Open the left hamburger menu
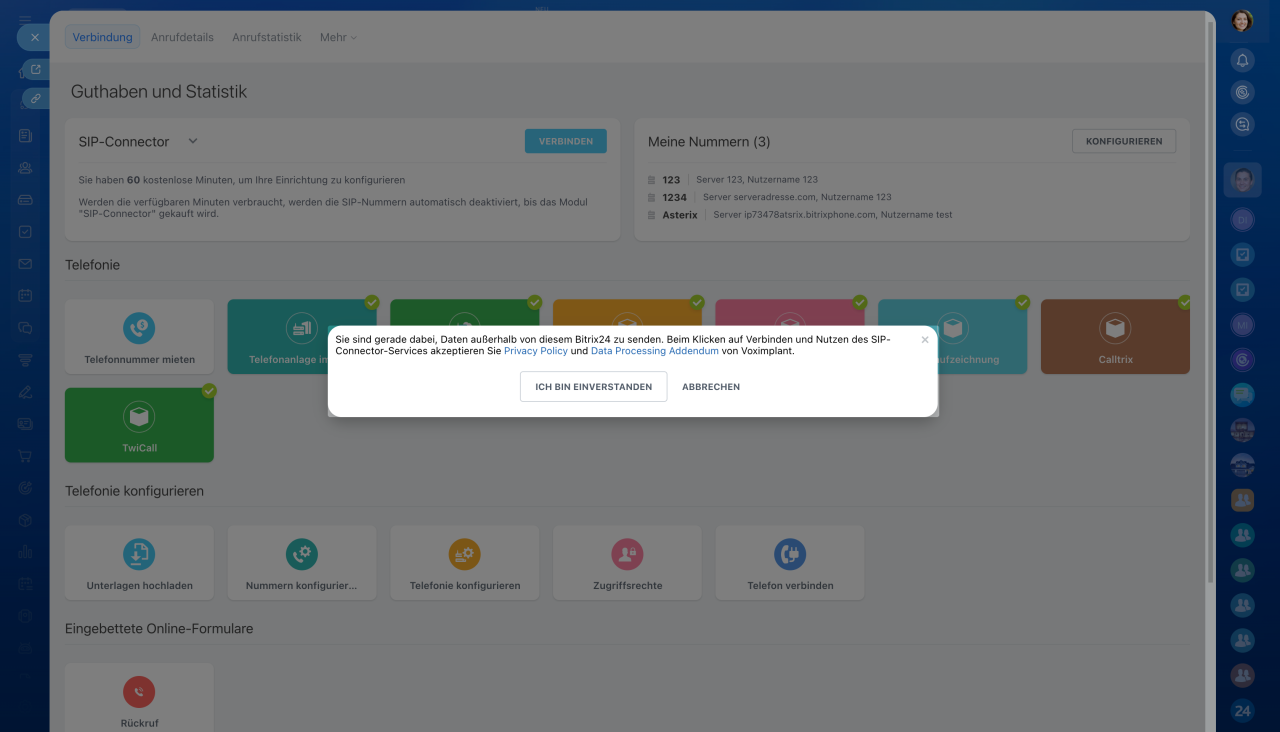The height and width of the screenshot is (732, 1280). click(x=25, y=19)
